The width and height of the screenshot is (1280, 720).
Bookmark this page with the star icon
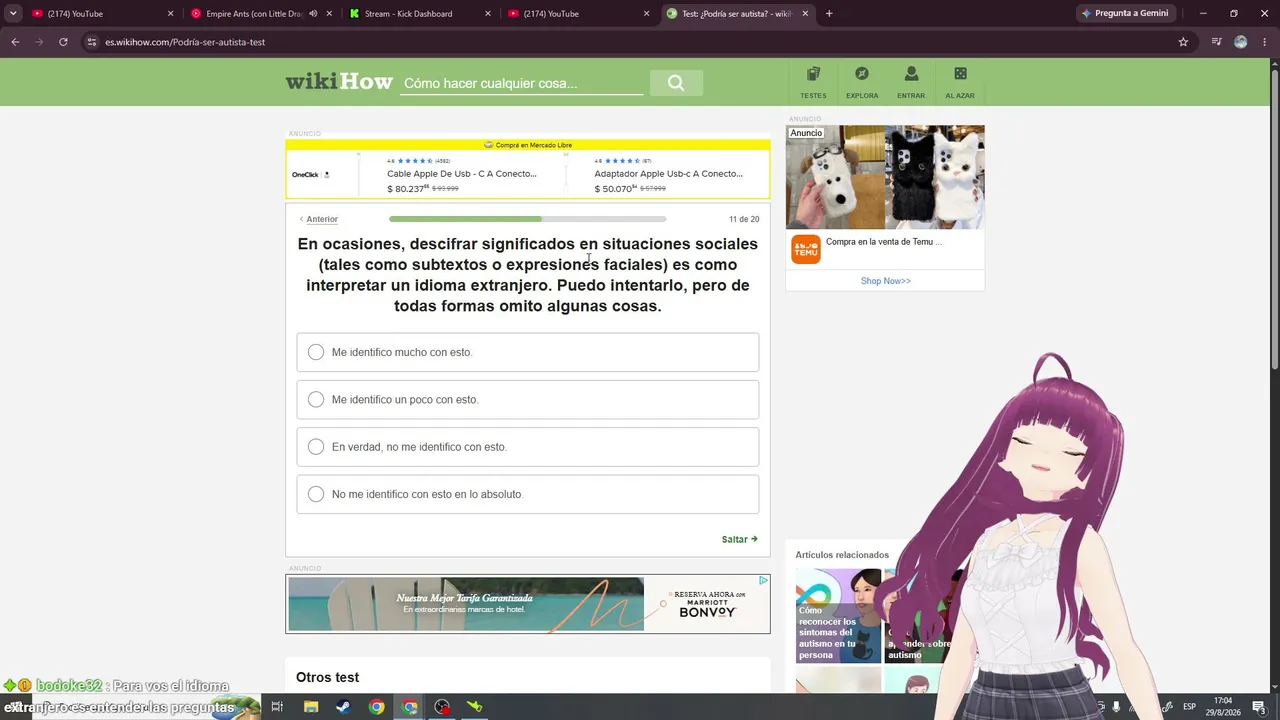click(1183, 42)
